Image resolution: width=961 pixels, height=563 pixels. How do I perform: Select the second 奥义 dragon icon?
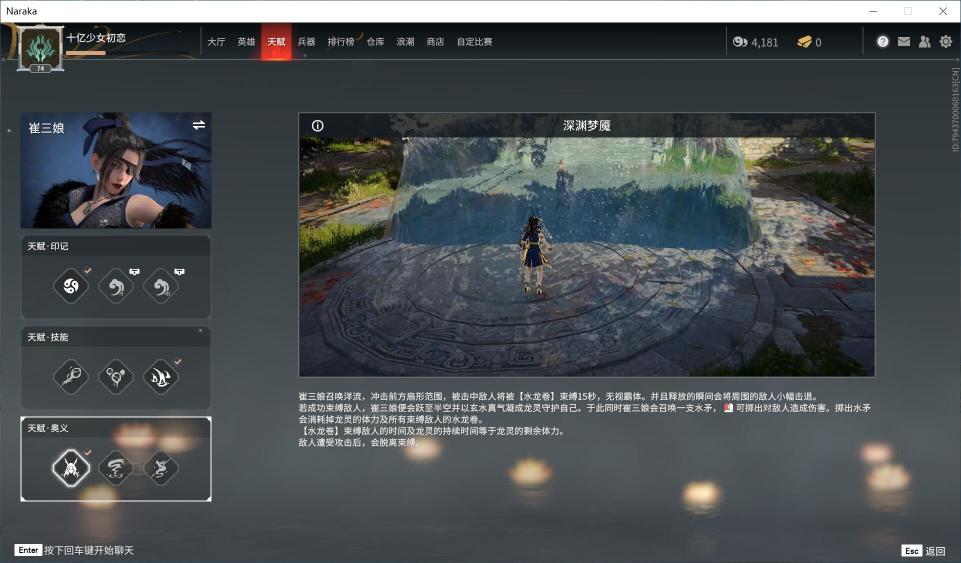(x=116, y=468)
